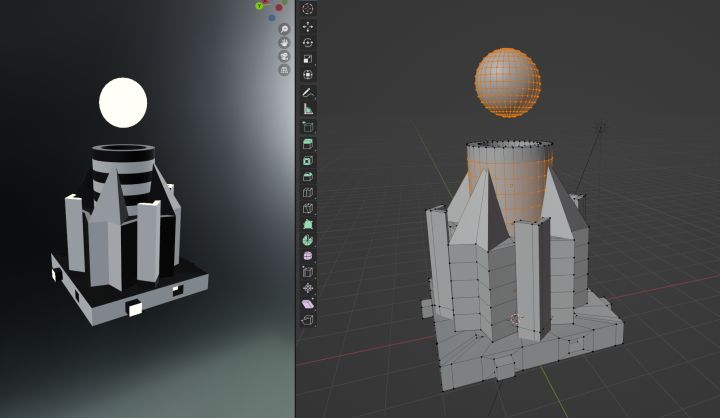
Task: Select the Knife tool
Action: [x=308, y=208]
